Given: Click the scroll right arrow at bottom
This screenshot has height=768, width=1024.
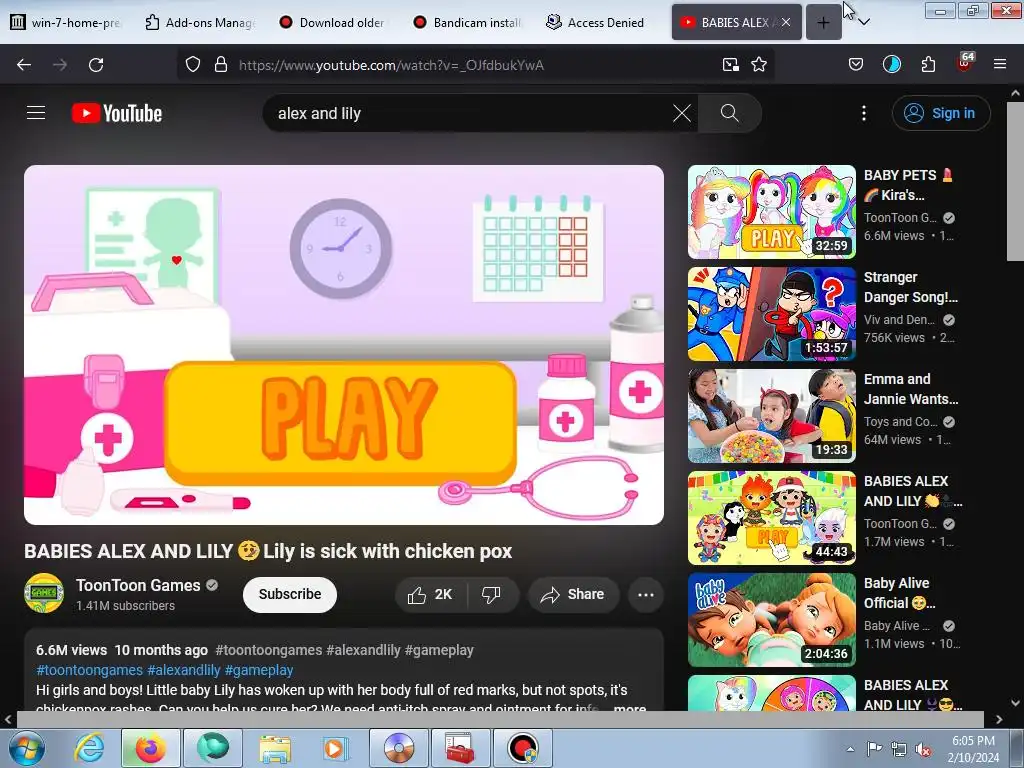Looking at the screenshot, I should [x=999, y=720].
